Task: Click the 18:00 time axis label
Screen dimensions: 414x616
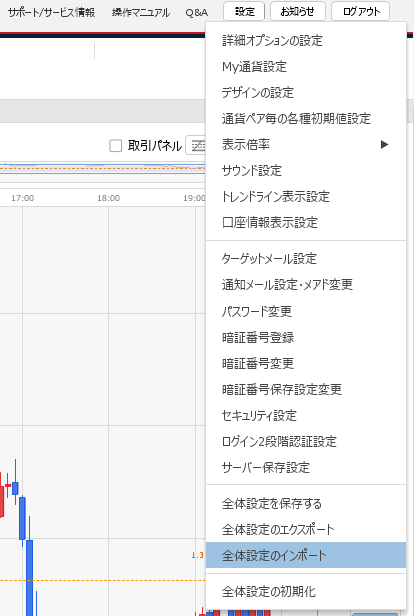Action: coord(109,198)
